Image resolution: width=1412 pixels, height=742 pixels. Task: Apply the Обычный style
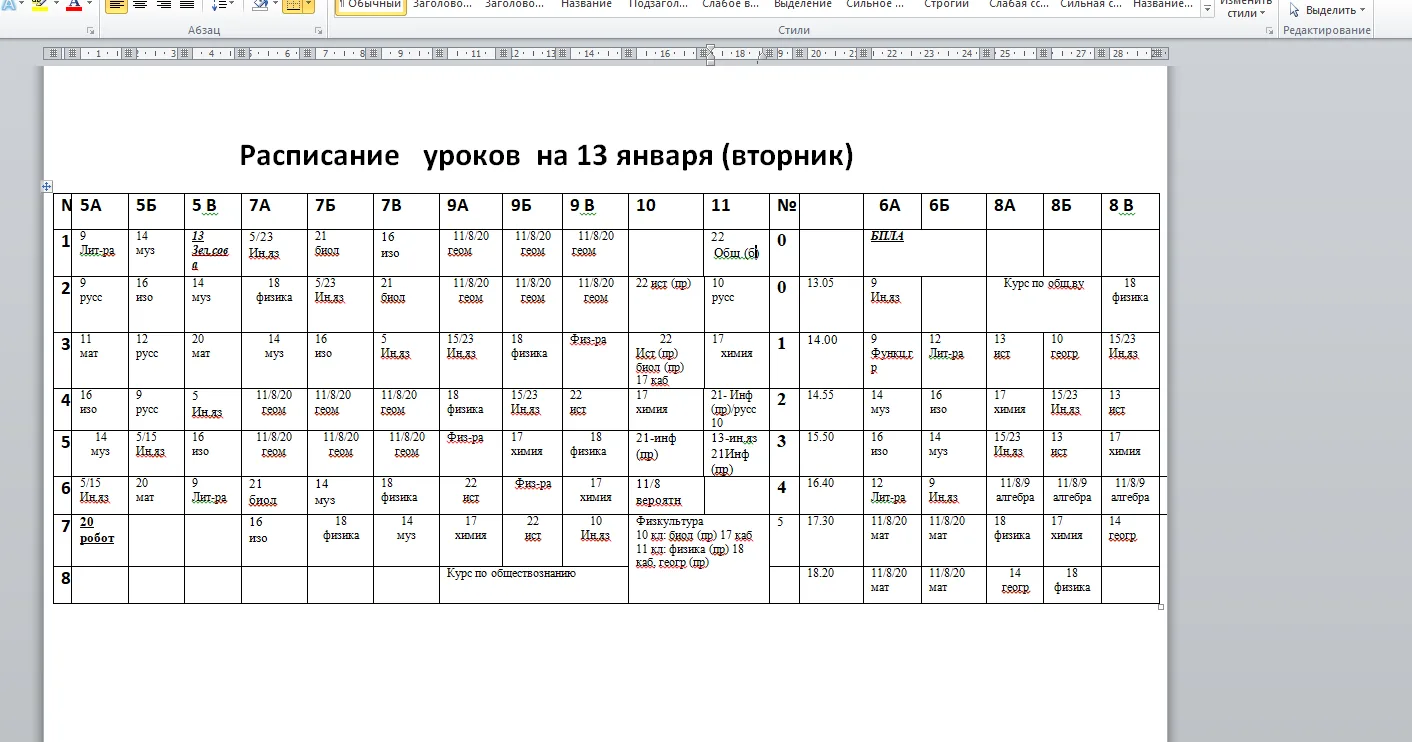pyautogui.click(x=370, y=5)
